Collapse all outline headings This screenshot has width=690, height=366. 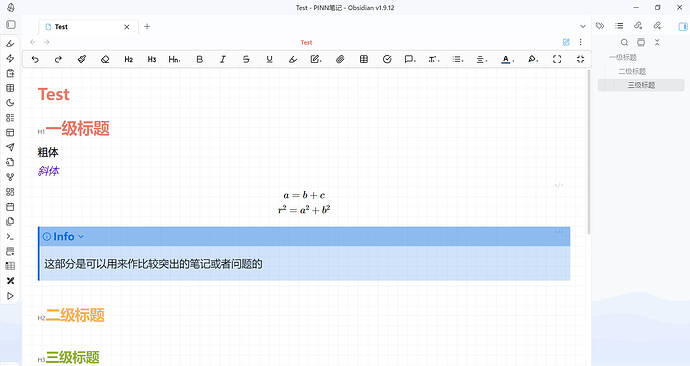coord(657,42)
